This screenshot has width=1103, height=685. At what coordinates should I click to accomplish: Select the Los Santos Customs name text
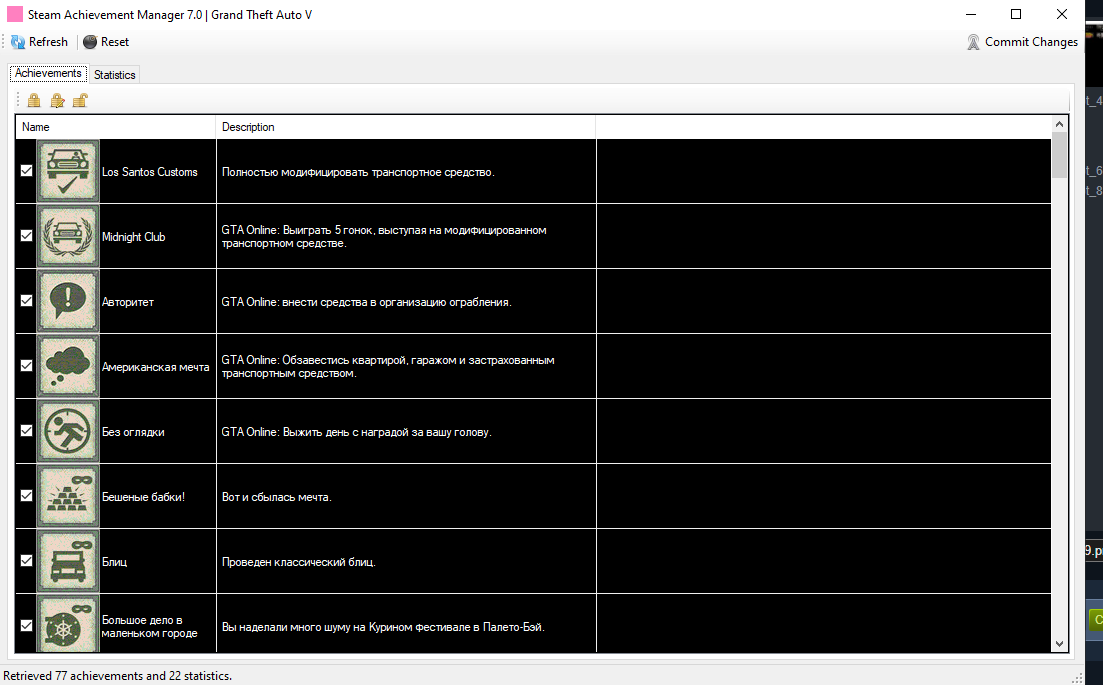point(150,172)
